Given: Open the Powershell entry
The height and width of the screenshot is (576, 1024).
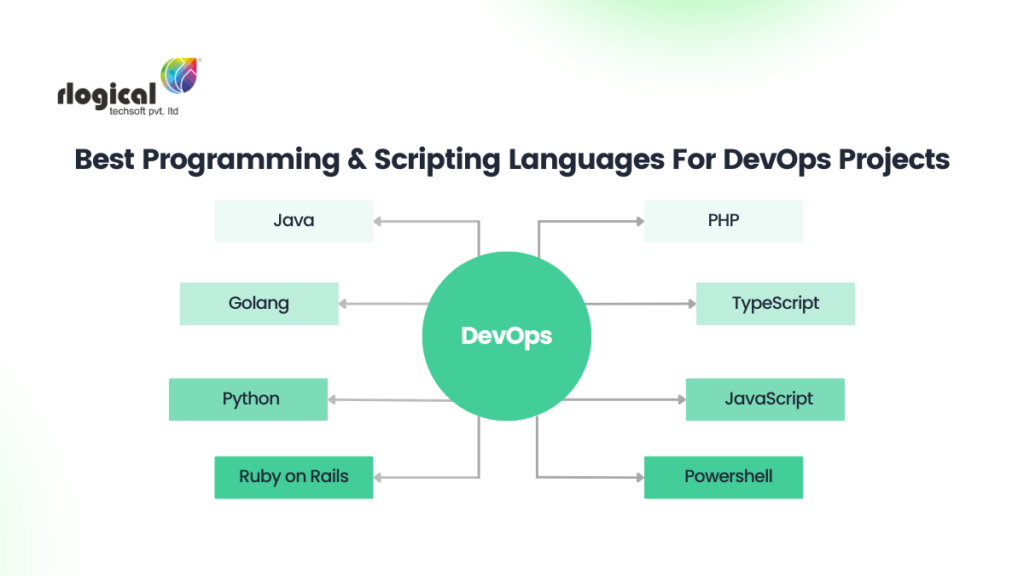Looking at the screenshot, I should click(x=723, y=477).
